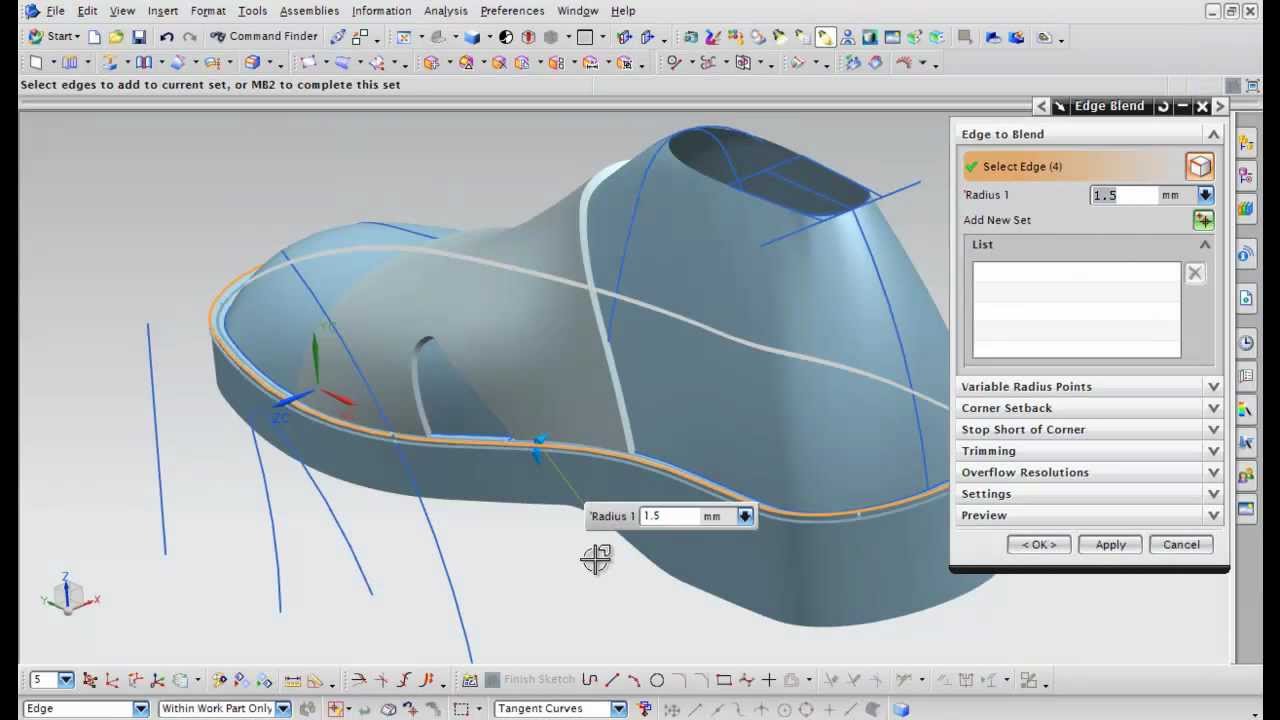Click the clock History sidebar icon
The height and width of the screenshot is (720, 1280).
click(x=1245, y=343)
